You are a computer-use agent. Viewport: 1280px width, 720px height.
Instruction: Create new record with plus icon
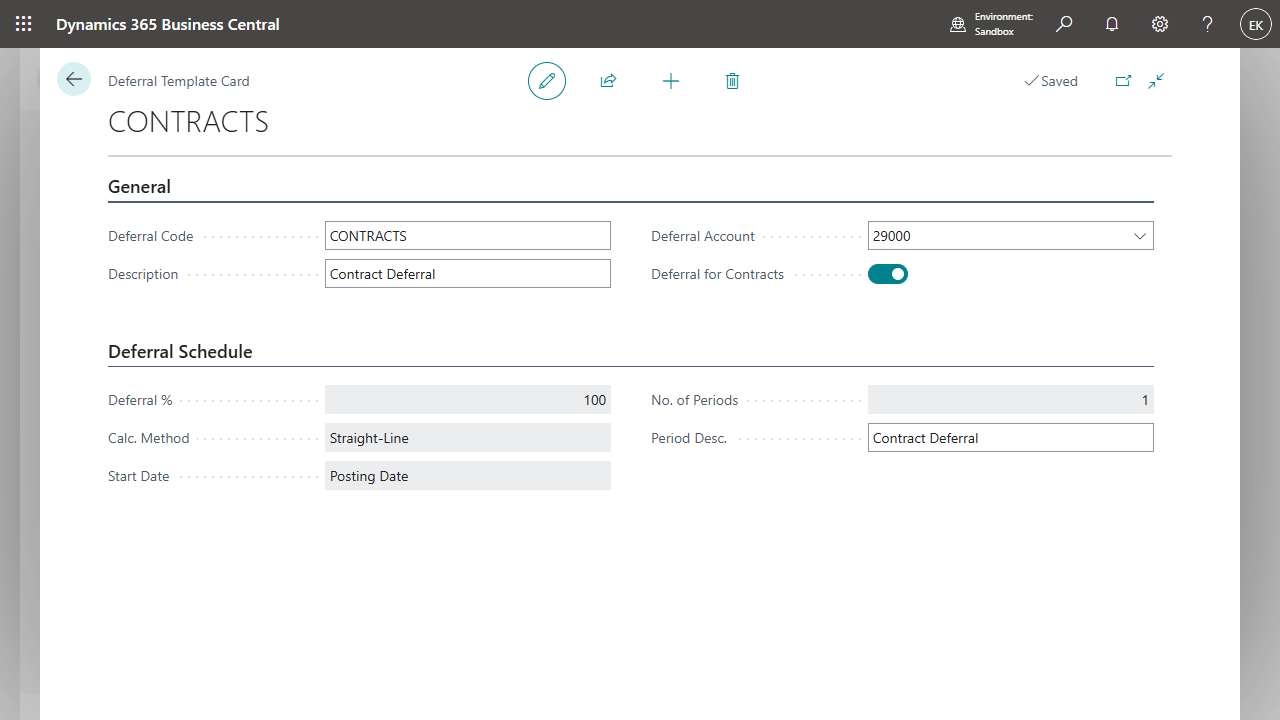click(x=671, y=81)
